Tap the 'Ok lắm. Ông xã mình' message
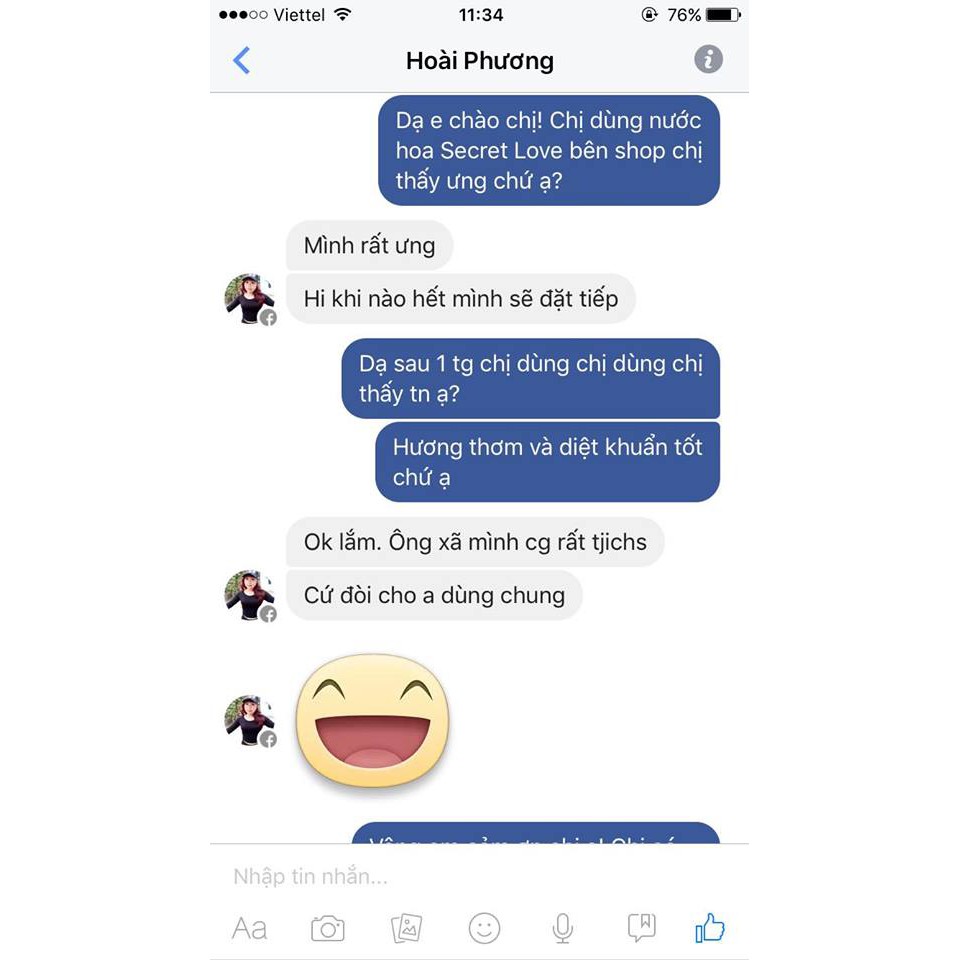The height and width of the screenshot is (960, 960). click(x=475, y=542)
